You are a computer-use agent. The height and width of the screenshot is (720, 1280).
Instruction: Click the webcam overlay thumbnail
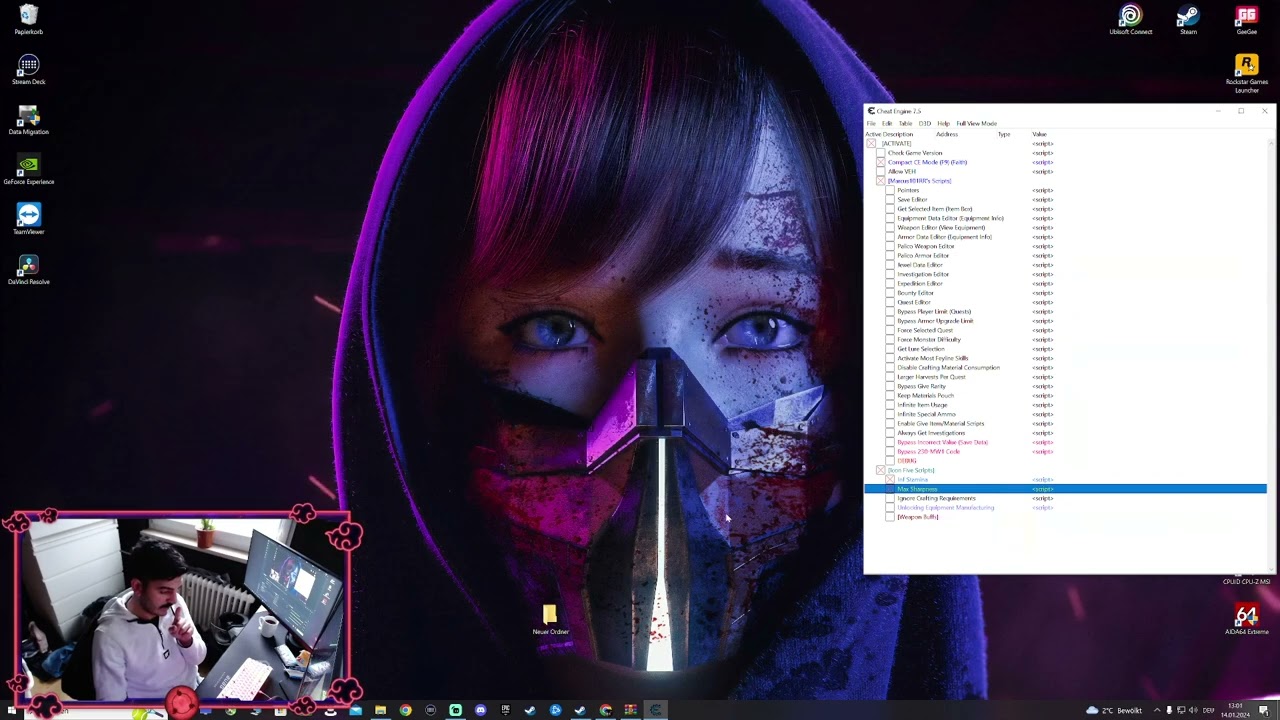[x=183, y=609]
